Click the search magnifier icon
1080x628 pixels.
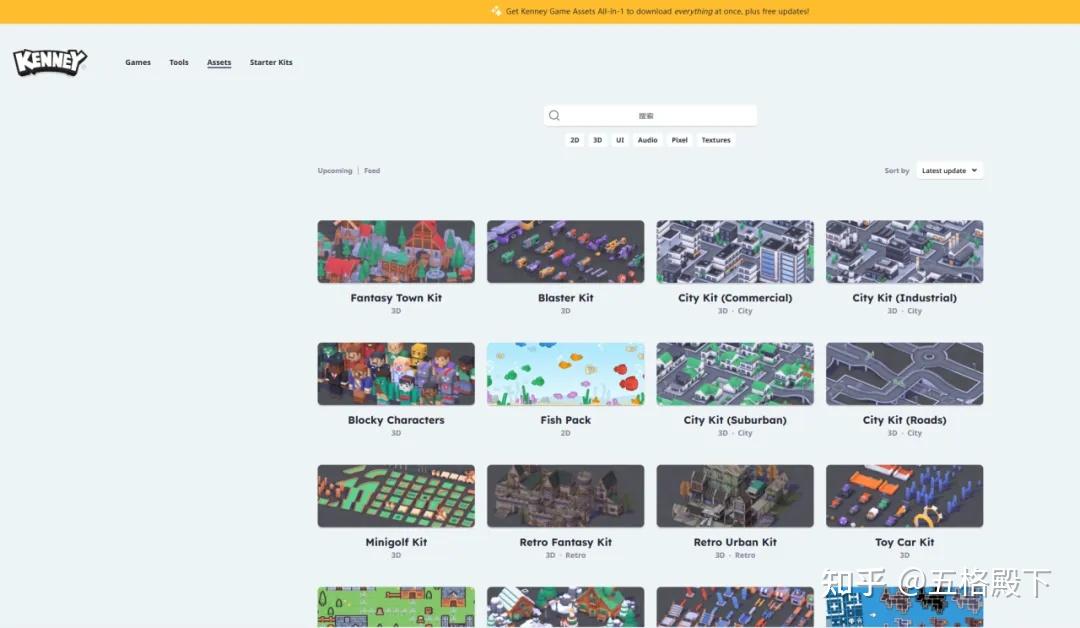point(554,115)
